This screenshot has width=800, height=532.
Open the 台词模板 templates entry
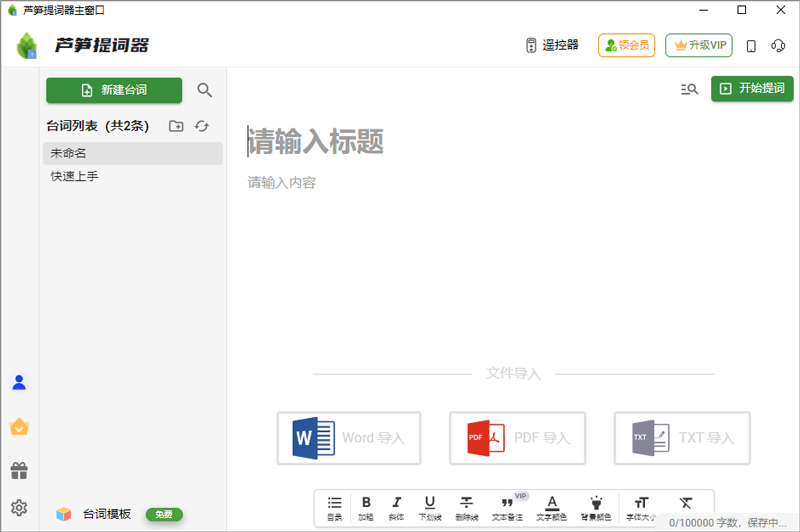coord(107,514)
